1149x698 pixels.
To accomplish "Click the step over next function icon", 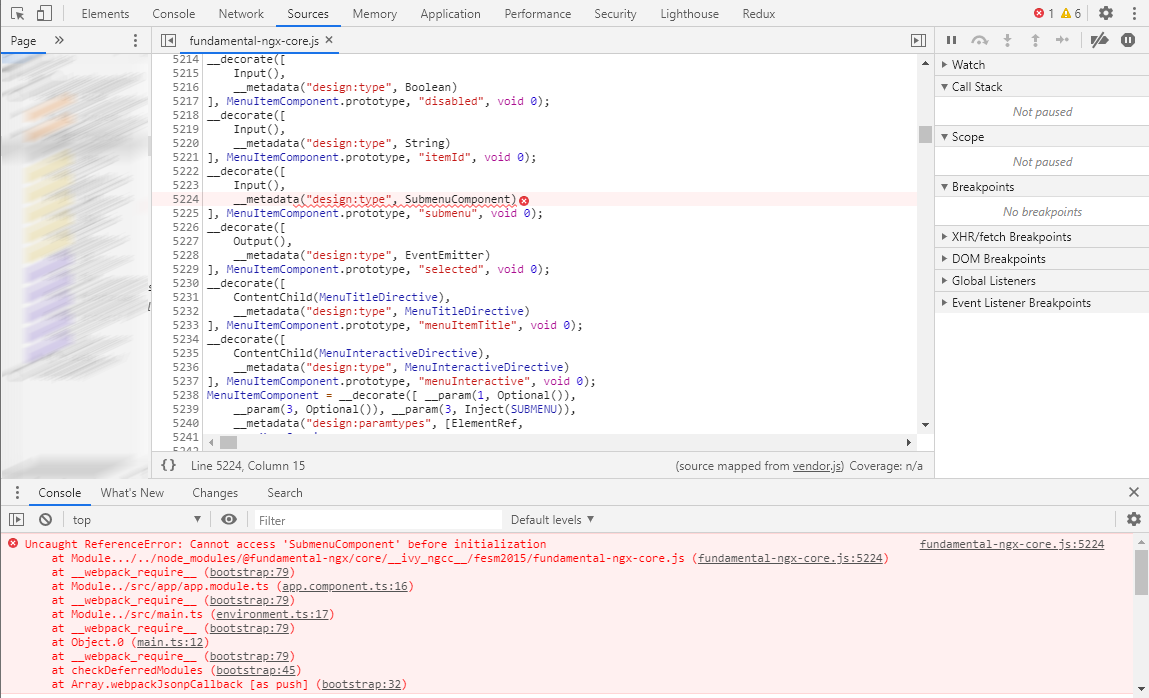I will 980,40.
